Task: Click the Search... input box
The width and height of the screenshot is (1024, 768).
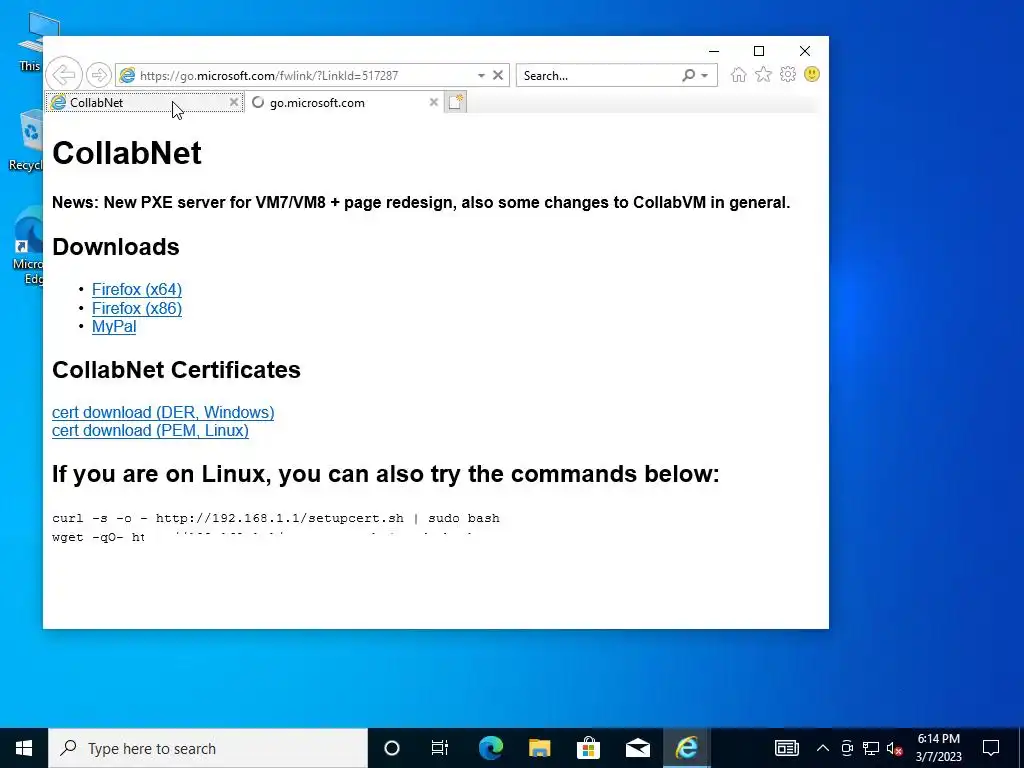Action: (599, 75)
